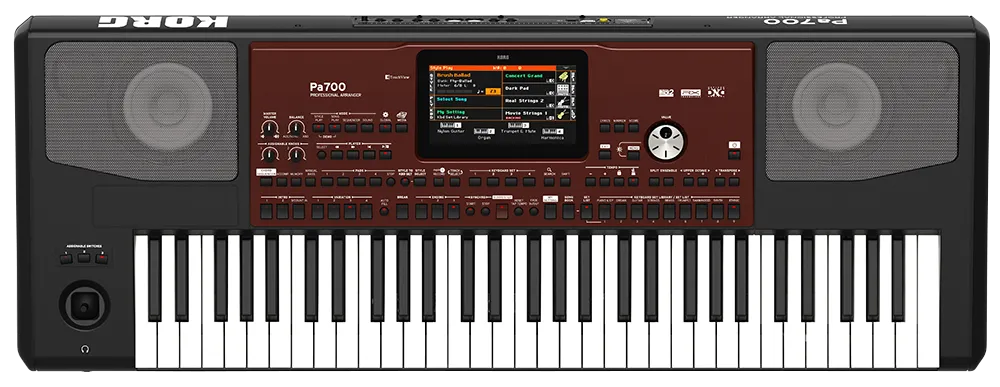The height and width of the screenshot is (387, 1000).
Task: Toggle the MEMORY button
Action: (296, 182)
